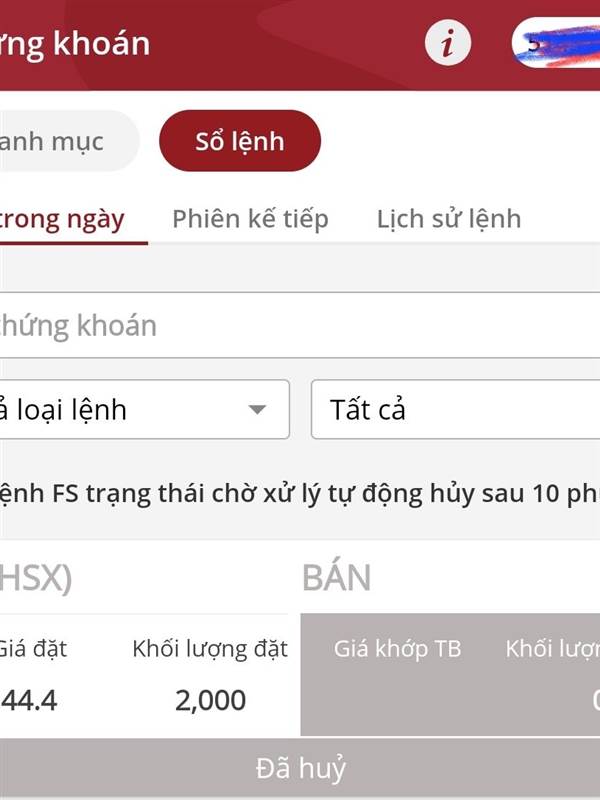Switch to the 'Danh mục' pill

coord(60,141)
